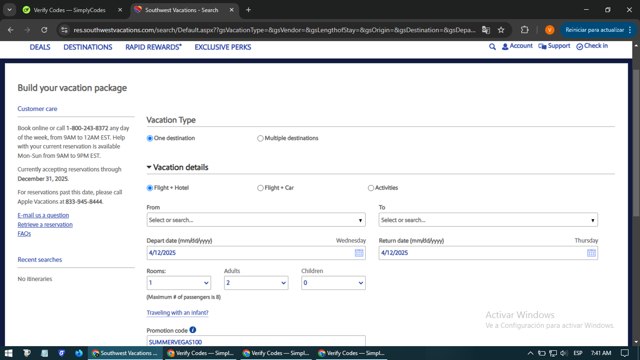Image resolution: width=640 pixels, height=360 pixels.
Task: Open the notifications center icon
Action: pyautogui.click(x=624, y=353)
